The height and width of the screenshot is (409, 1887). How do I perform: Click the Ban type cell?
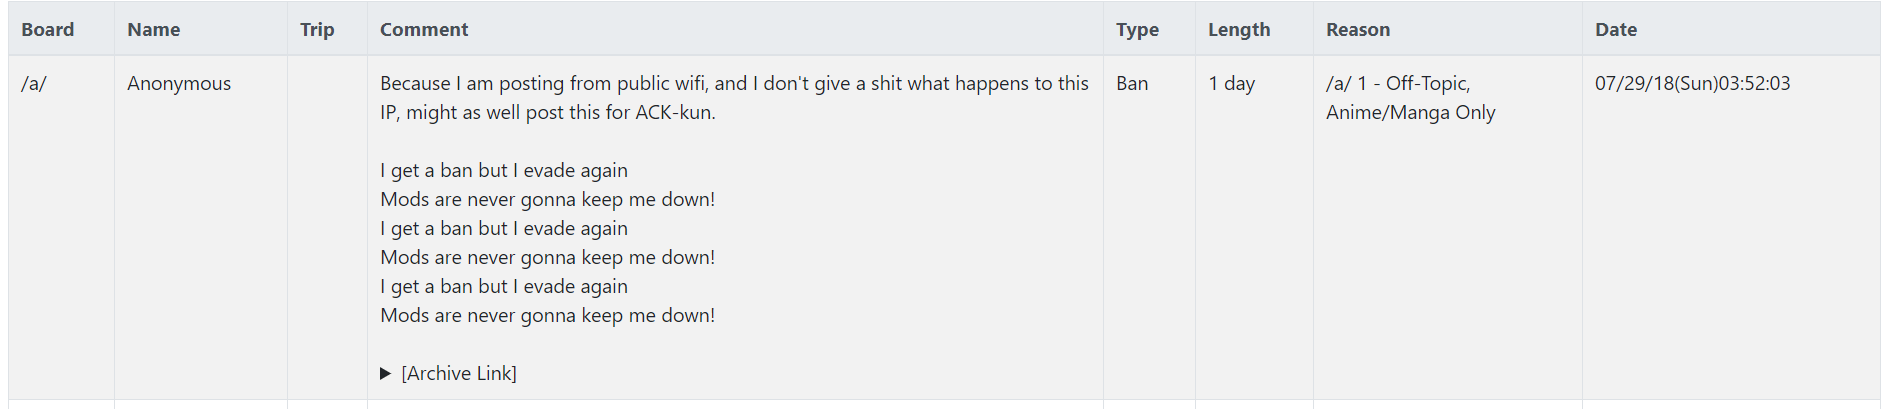(1132, 83)
